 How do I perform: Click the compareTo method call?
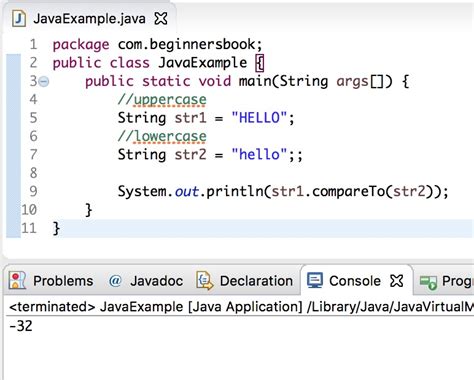click(x=348, y=191)
